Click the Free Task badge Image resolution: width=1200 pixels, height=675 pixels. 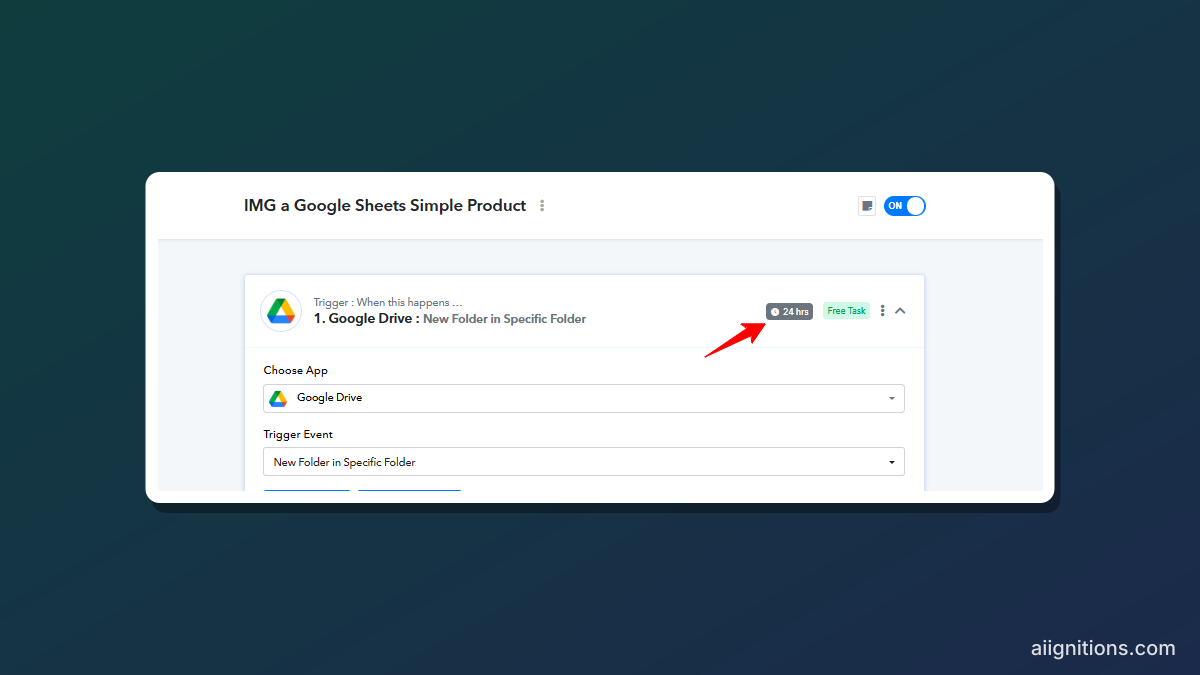coord(846,311)
